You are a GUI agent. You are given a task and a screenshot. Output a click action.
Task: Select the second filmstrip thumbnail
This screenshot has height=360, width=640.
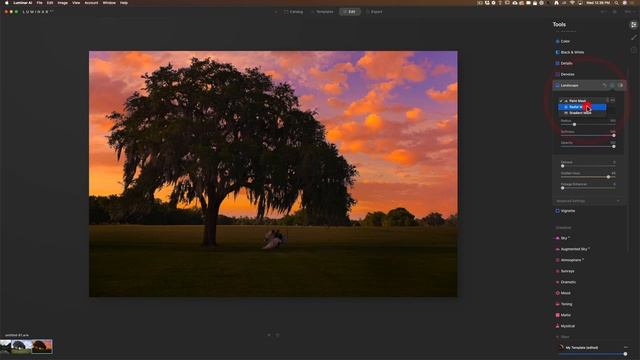21,347
